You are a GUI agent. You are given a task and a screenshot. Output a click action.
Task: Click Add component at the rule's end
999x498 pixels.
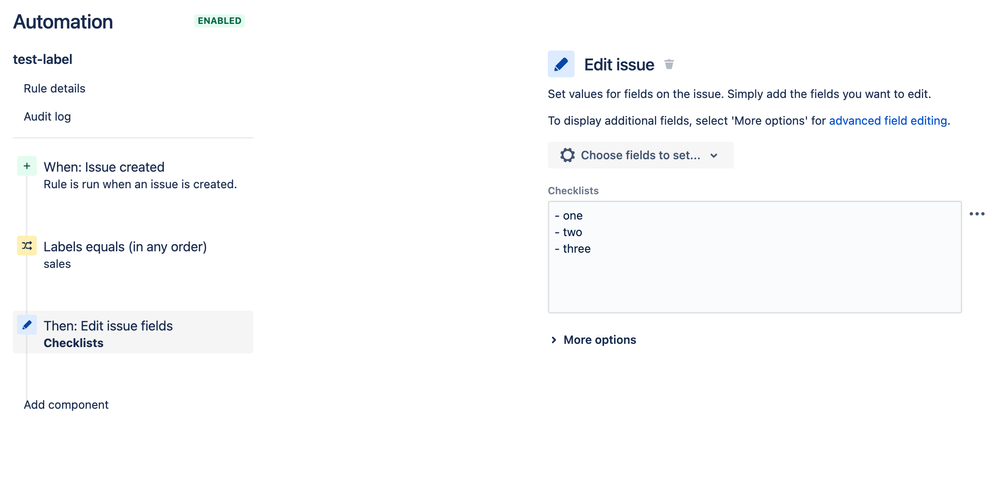(66, 405)
